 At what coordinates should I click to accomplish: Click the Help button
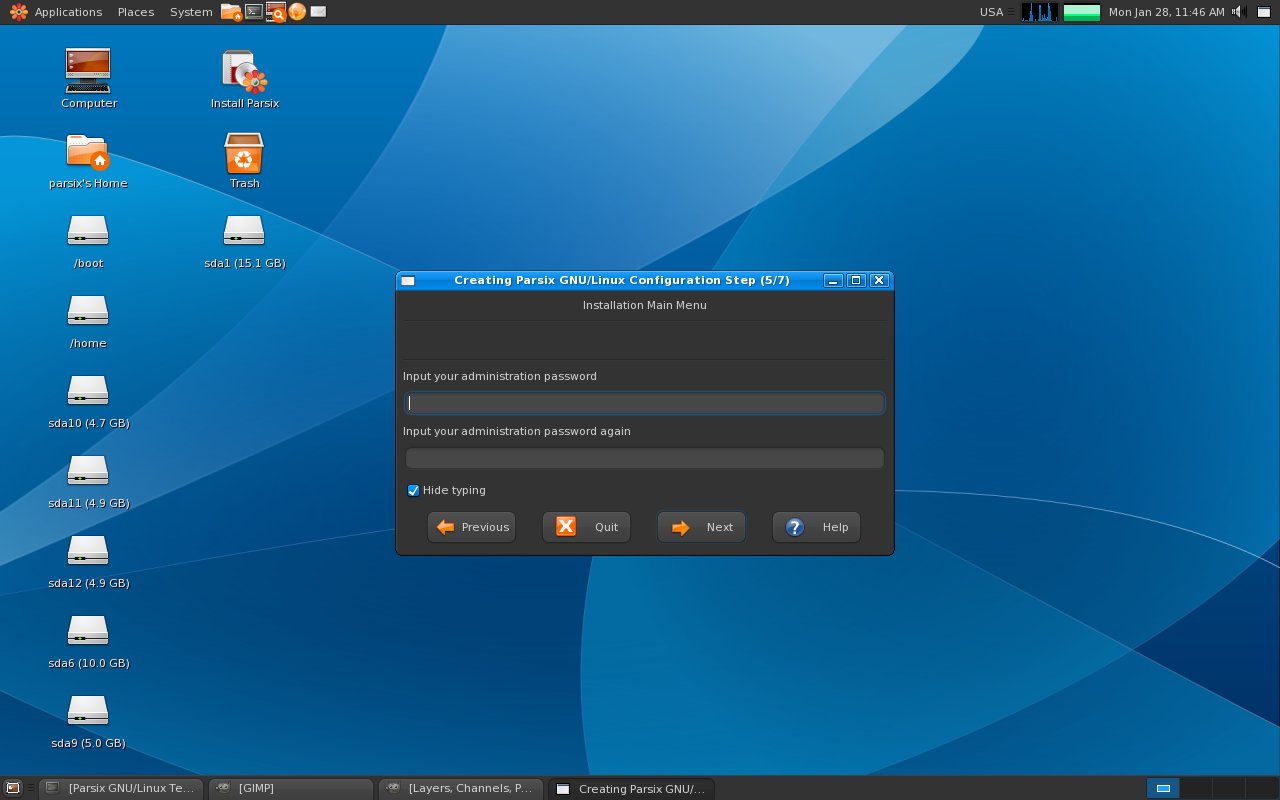pyautogui.click(x=817, y=527)
